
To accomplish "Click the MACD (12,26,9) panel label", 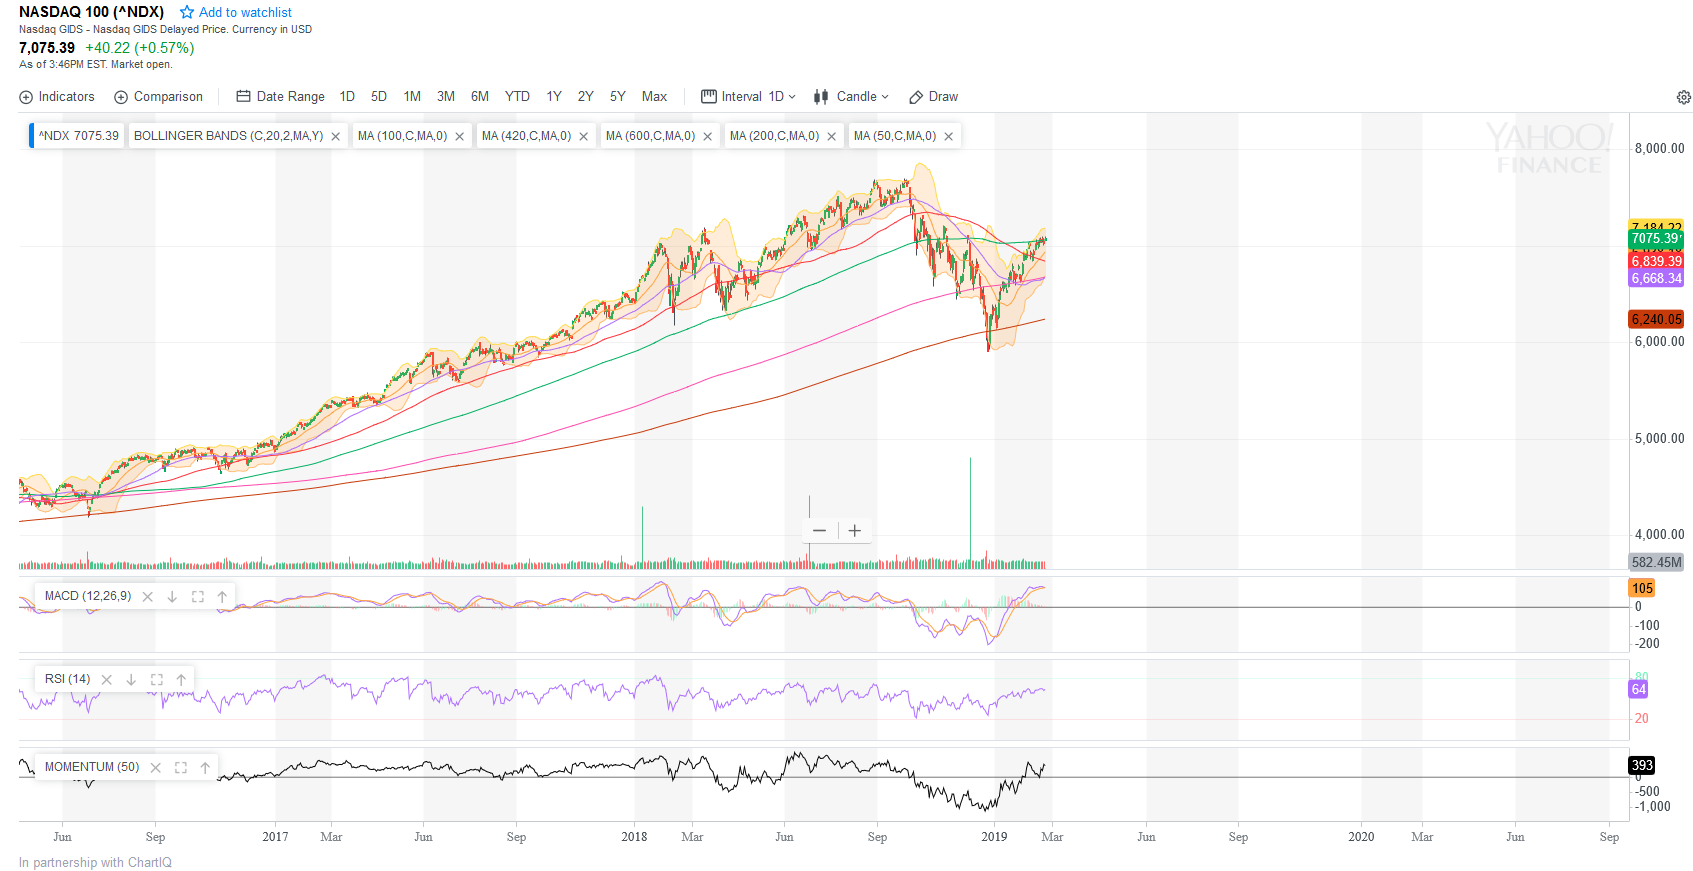I will [88, 596].
